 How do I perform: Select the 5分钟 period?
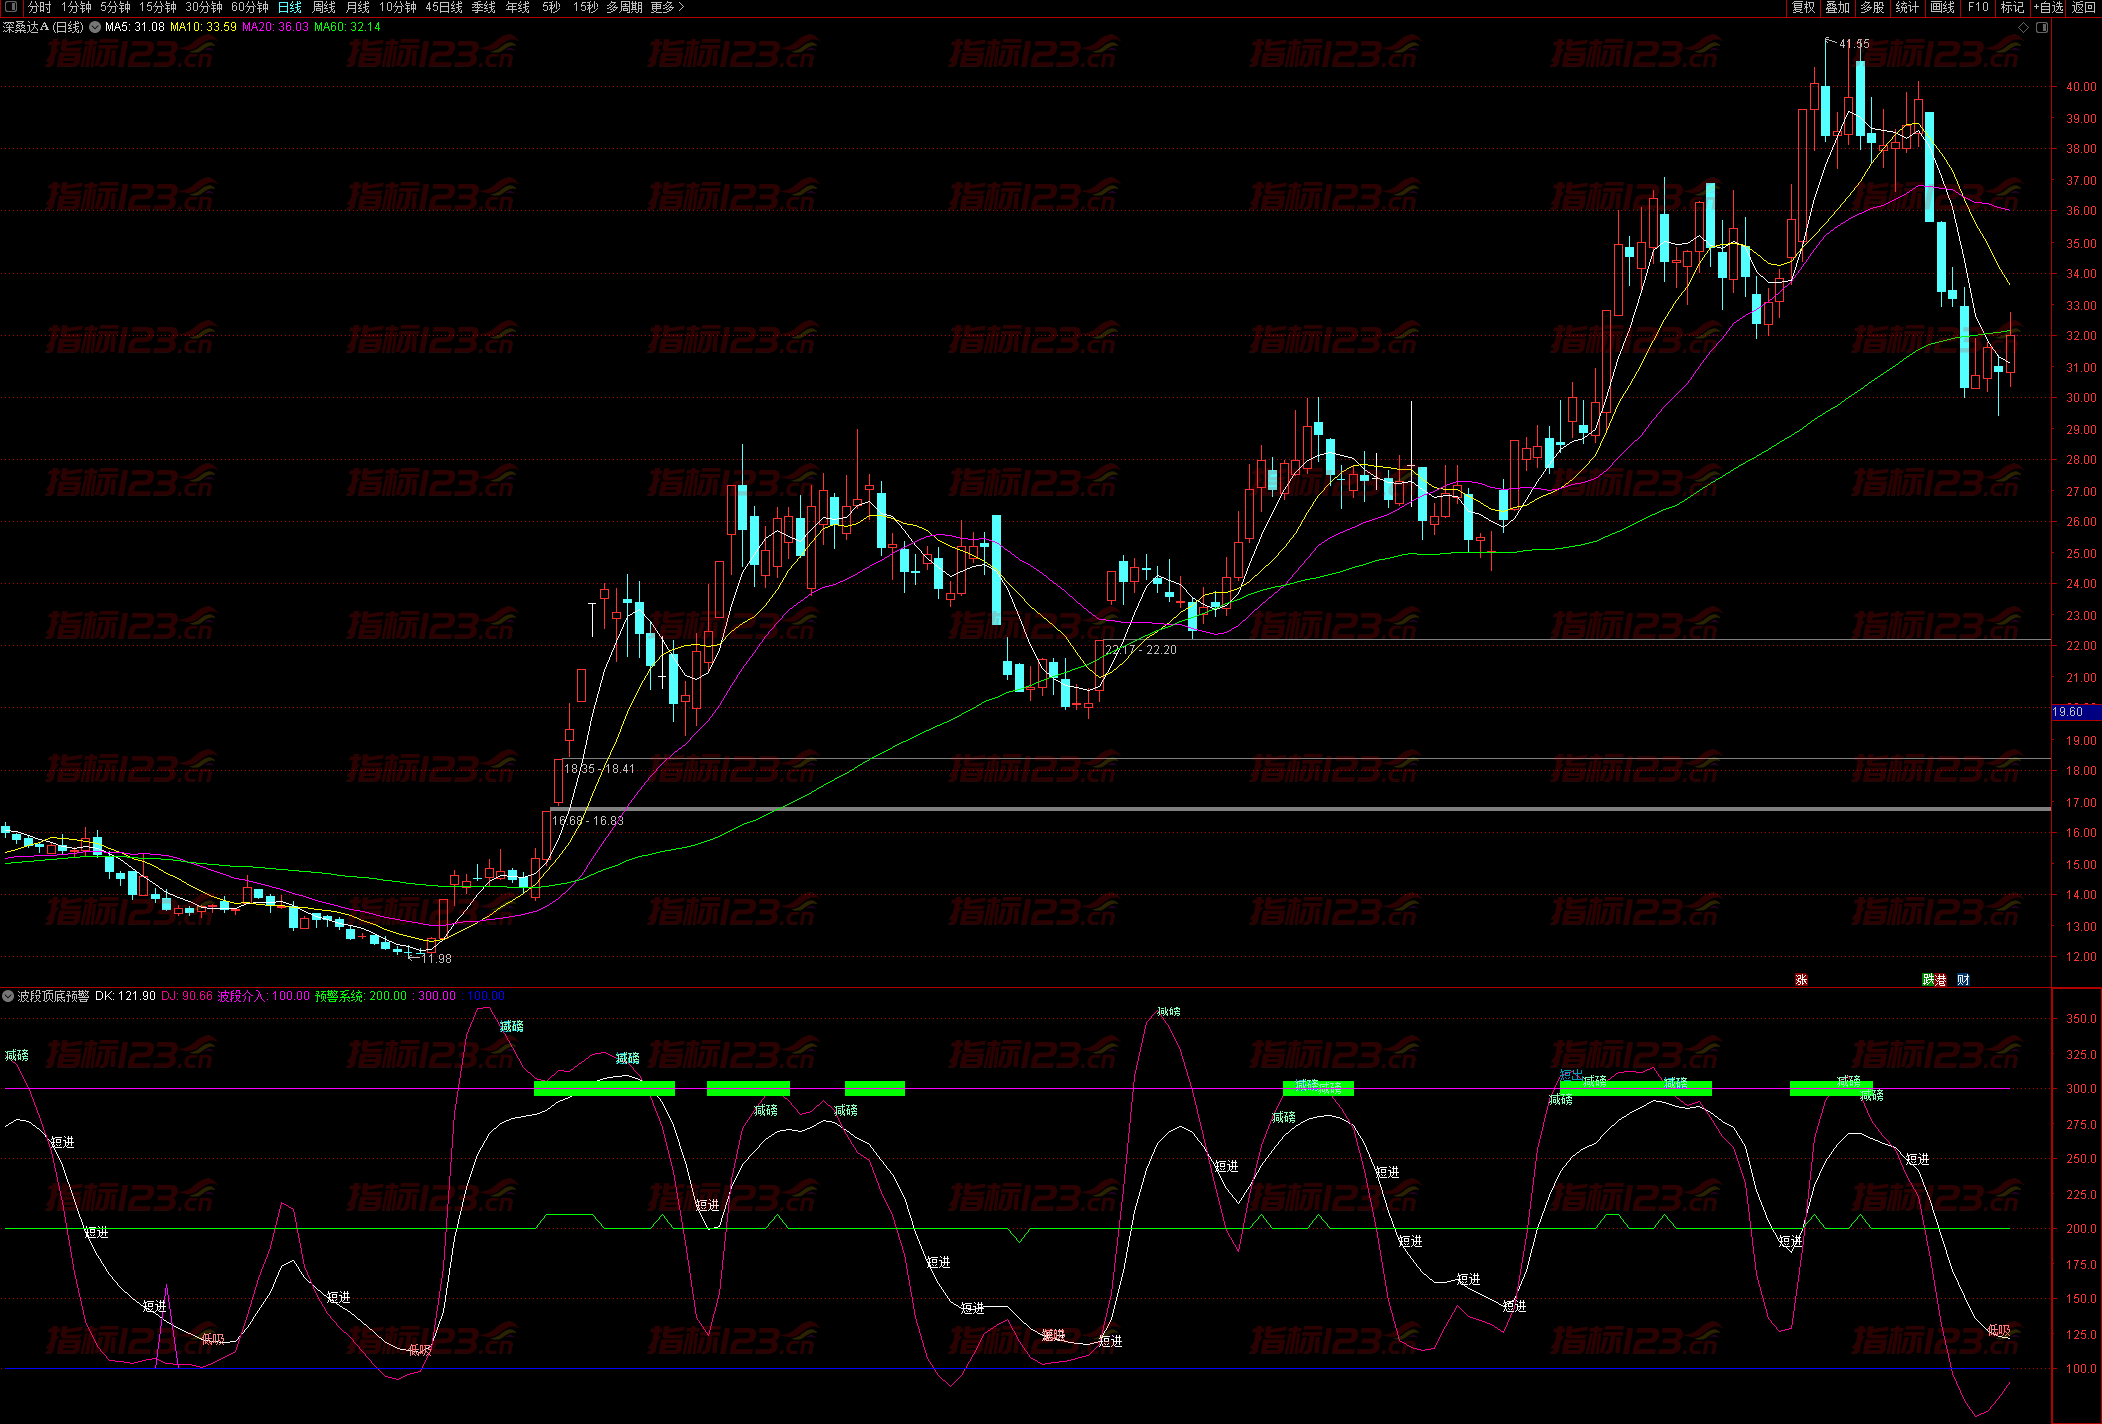pos(115,7)
